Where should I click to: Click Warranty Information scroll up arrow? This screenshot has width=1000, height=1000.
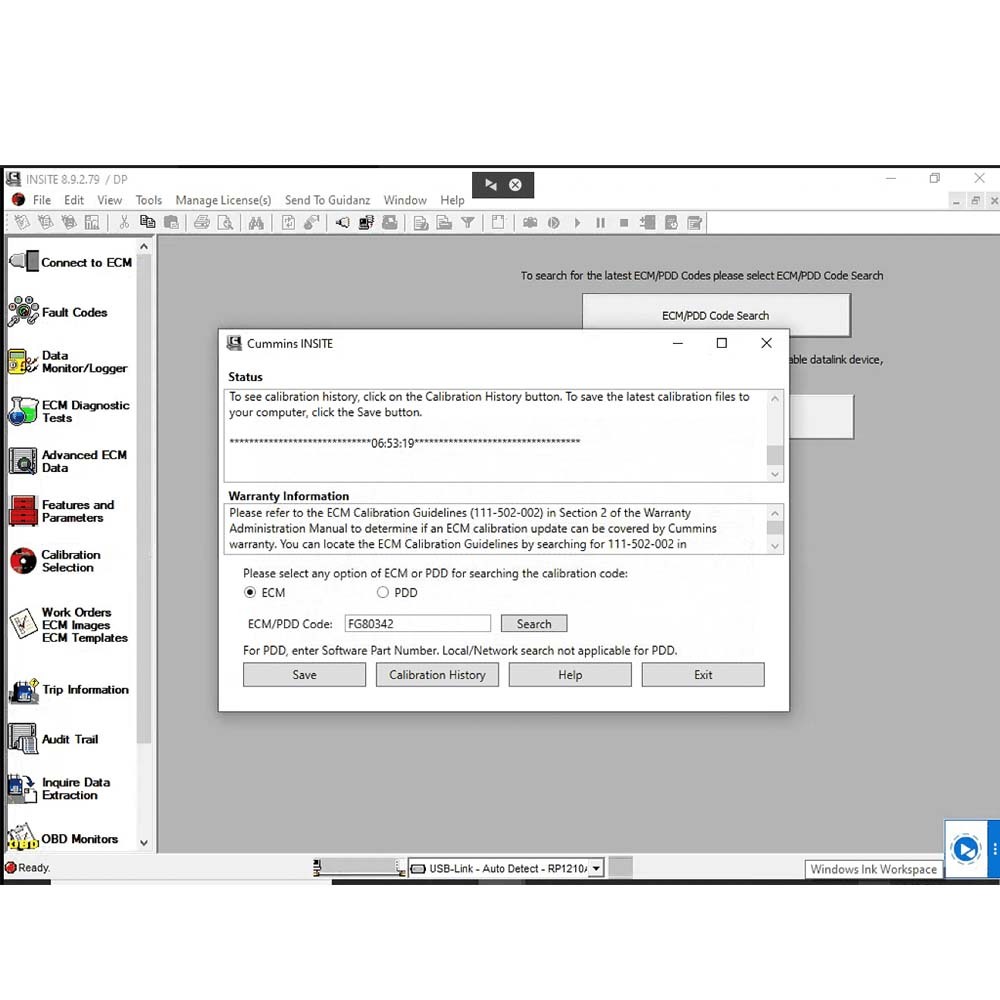tap(775, 513)
